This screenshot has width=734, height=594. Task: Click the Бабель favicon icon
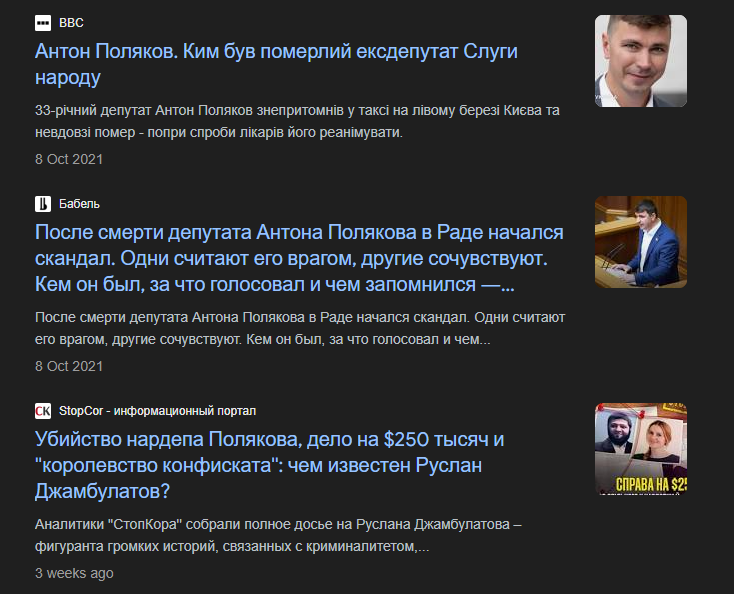tap(43, 204)
